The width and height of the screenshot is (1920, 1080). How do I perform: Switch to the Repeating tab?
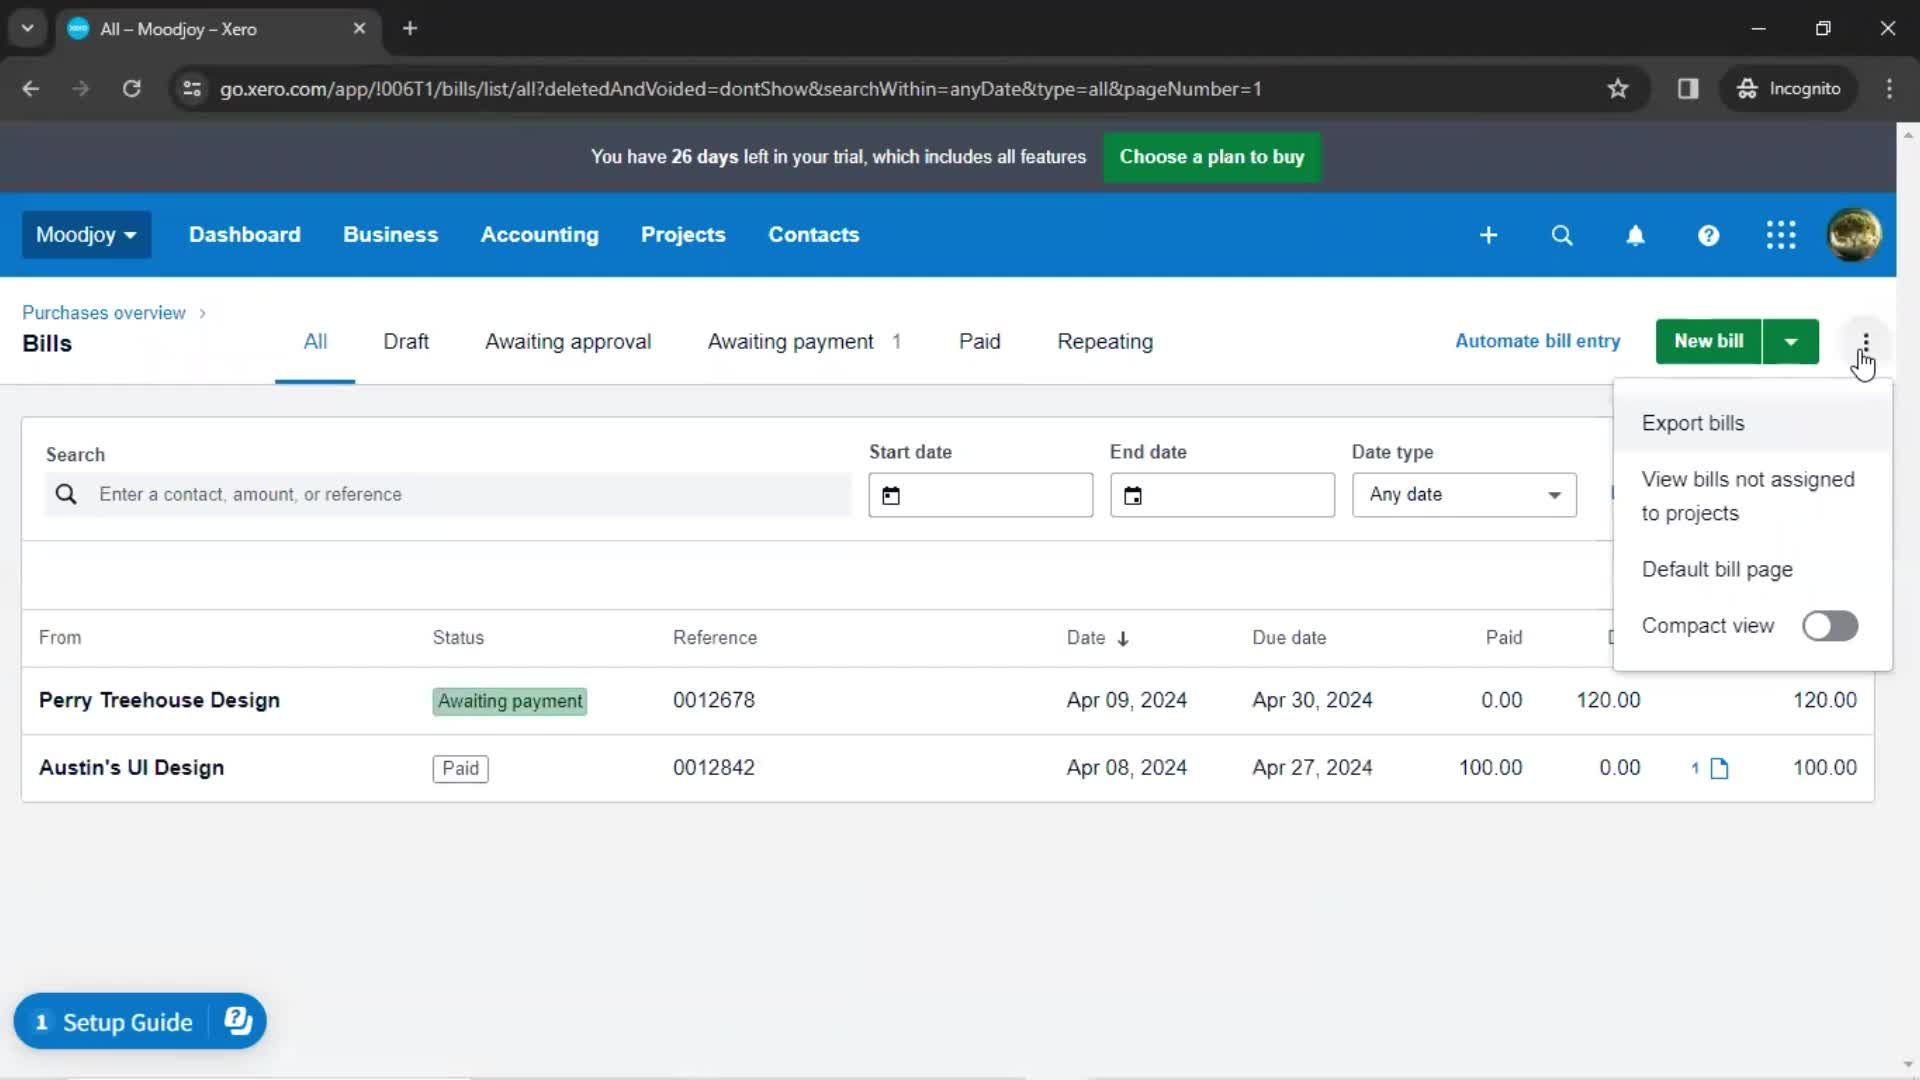click(1105, 342)
